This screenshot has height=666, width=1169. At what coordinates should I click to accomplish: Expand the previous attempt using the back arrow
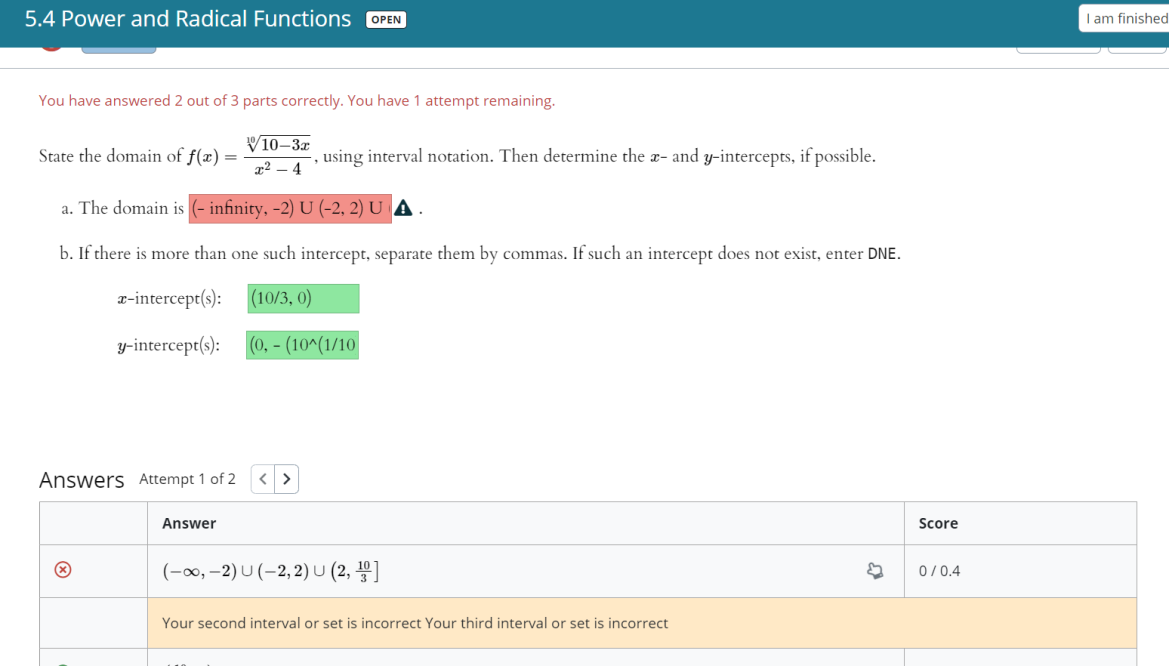pos(262,479)
